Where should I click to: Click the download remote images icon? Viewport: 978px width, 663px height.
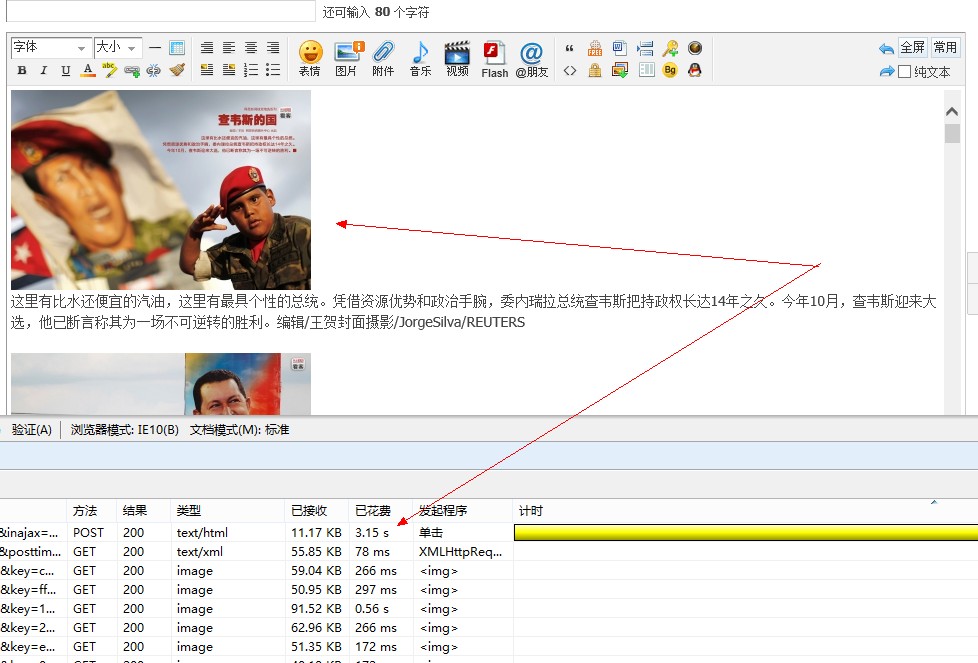click(620, 70)
